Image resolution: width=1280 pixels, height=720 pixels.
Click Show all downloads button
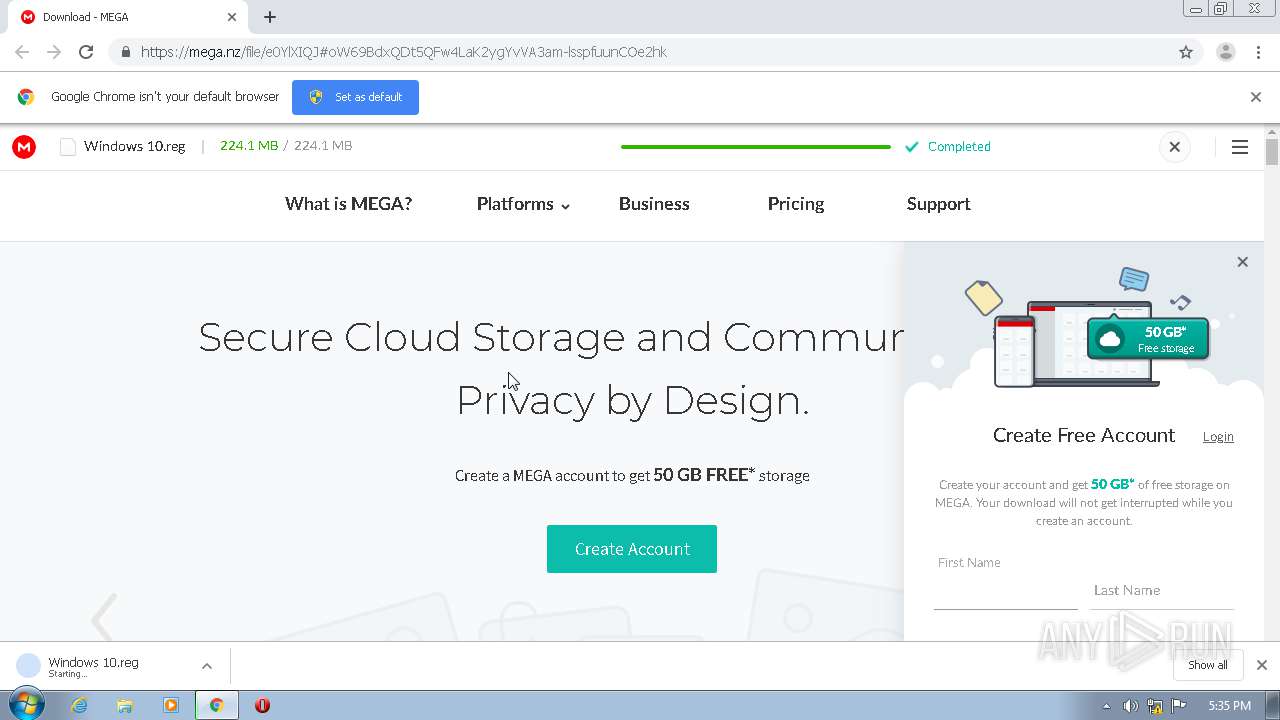tap(1208, 665)
